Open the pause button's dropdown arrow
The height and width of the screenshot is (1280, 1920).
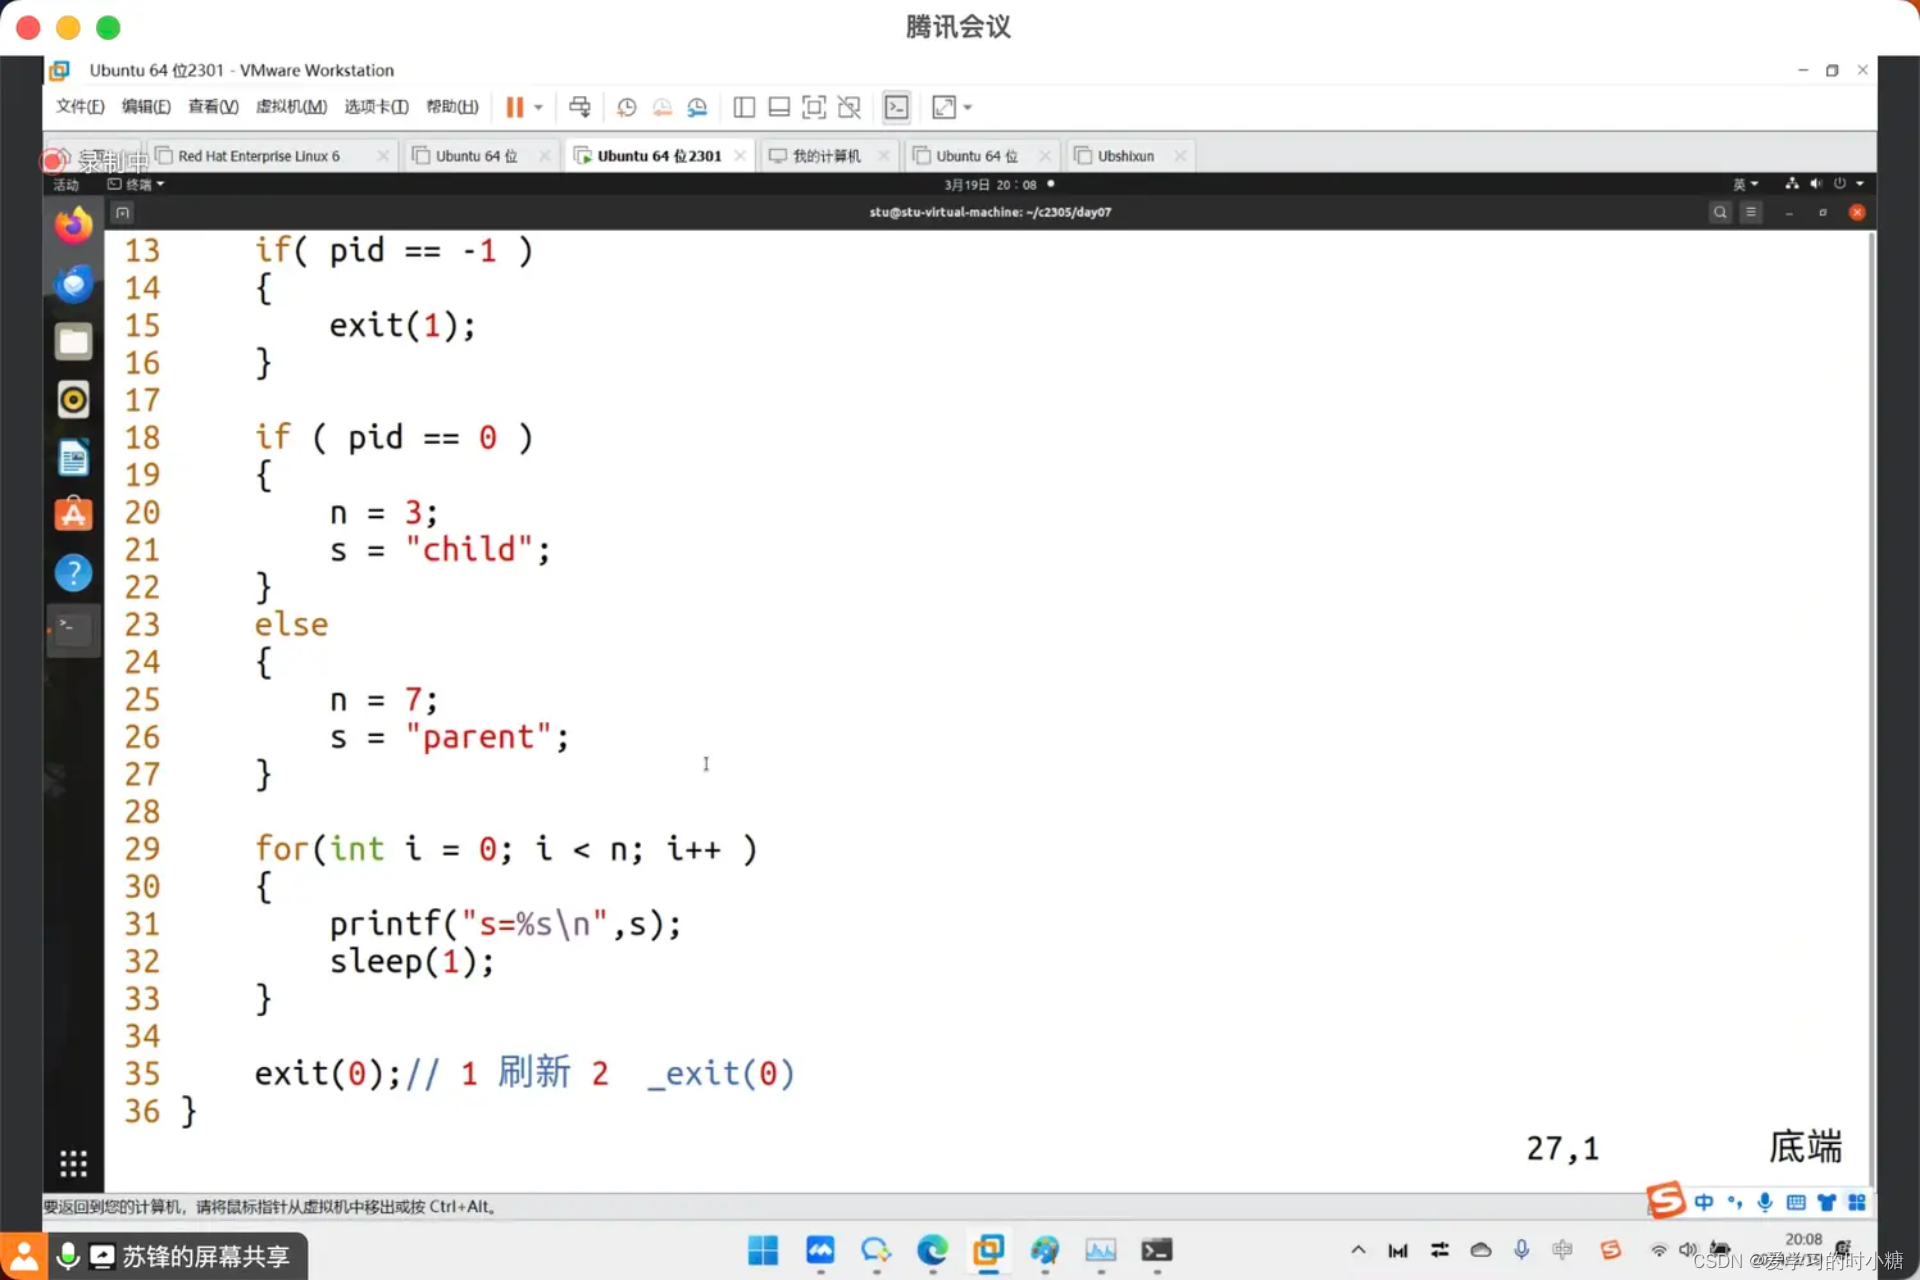(539, 107)
